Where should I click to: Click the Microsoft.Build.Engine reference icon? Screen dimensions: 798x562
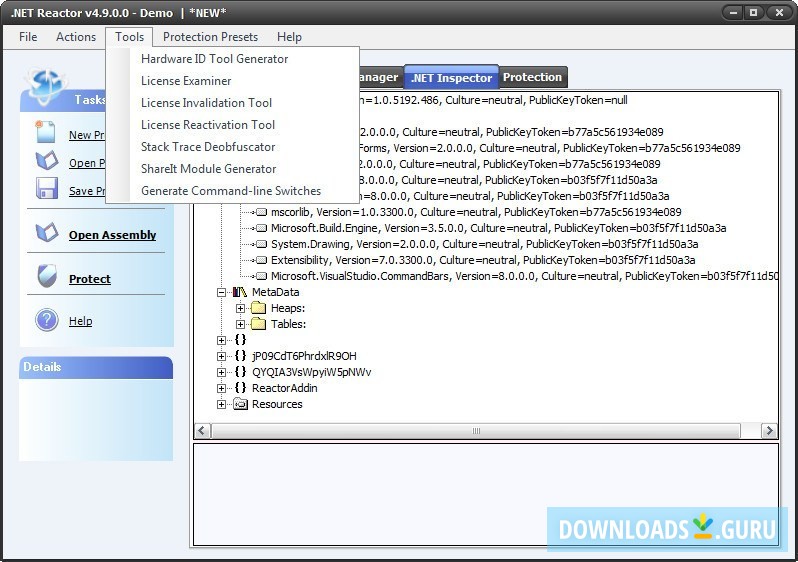pyautogui.click(x=261, y=228)
